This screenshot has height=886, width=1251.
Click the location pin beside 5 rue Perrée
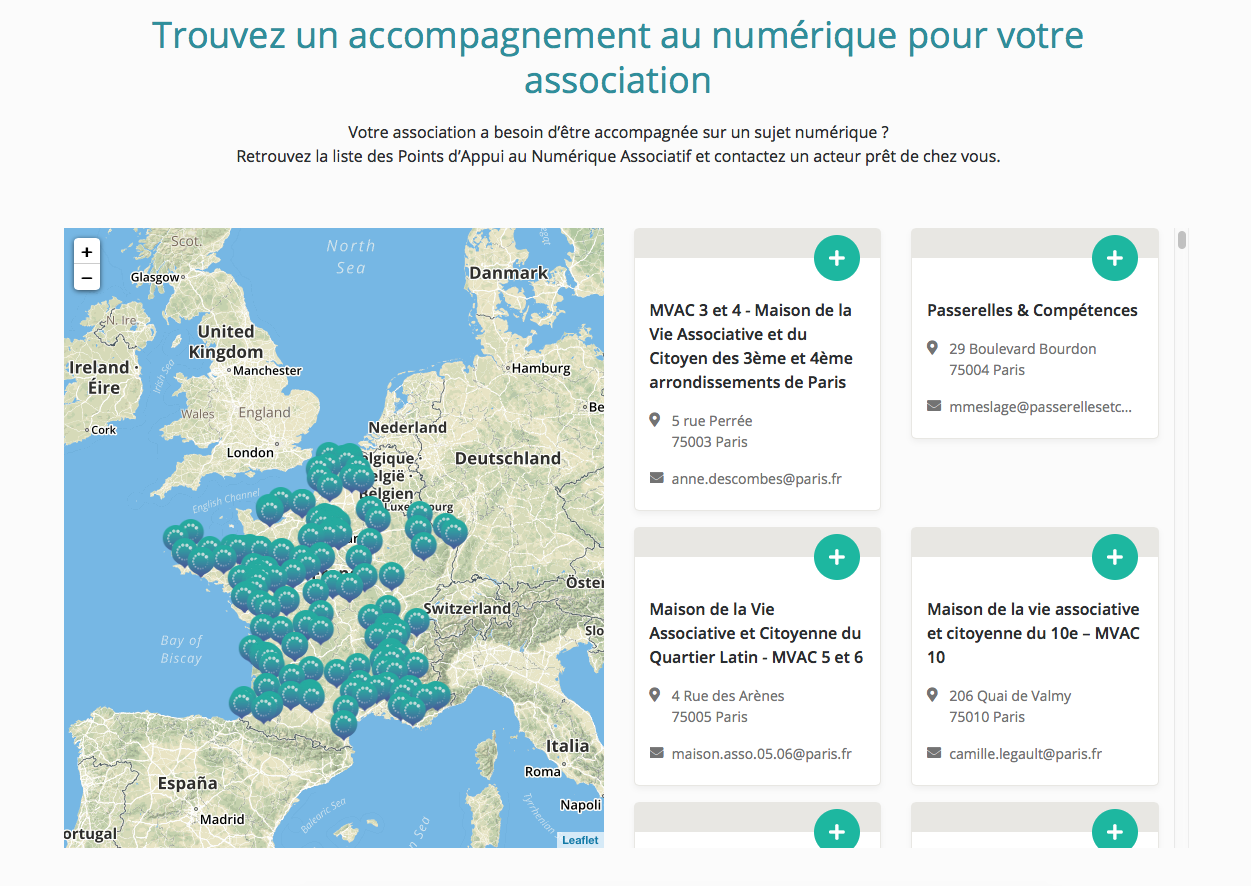click(655, 420)
